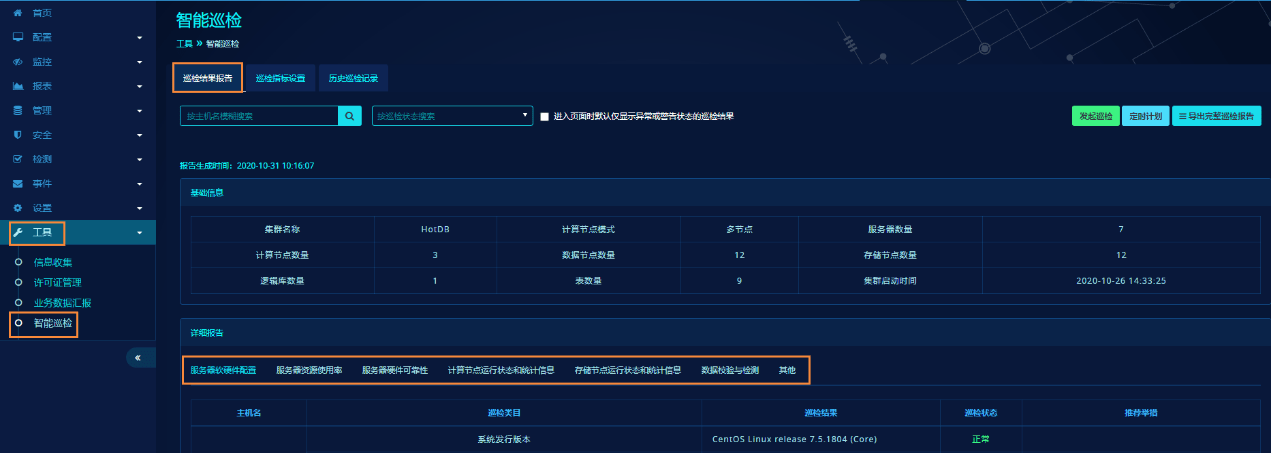Click the gear icon beside 设置
This screenshot has width=1271, height=453.
pos(17,208)
